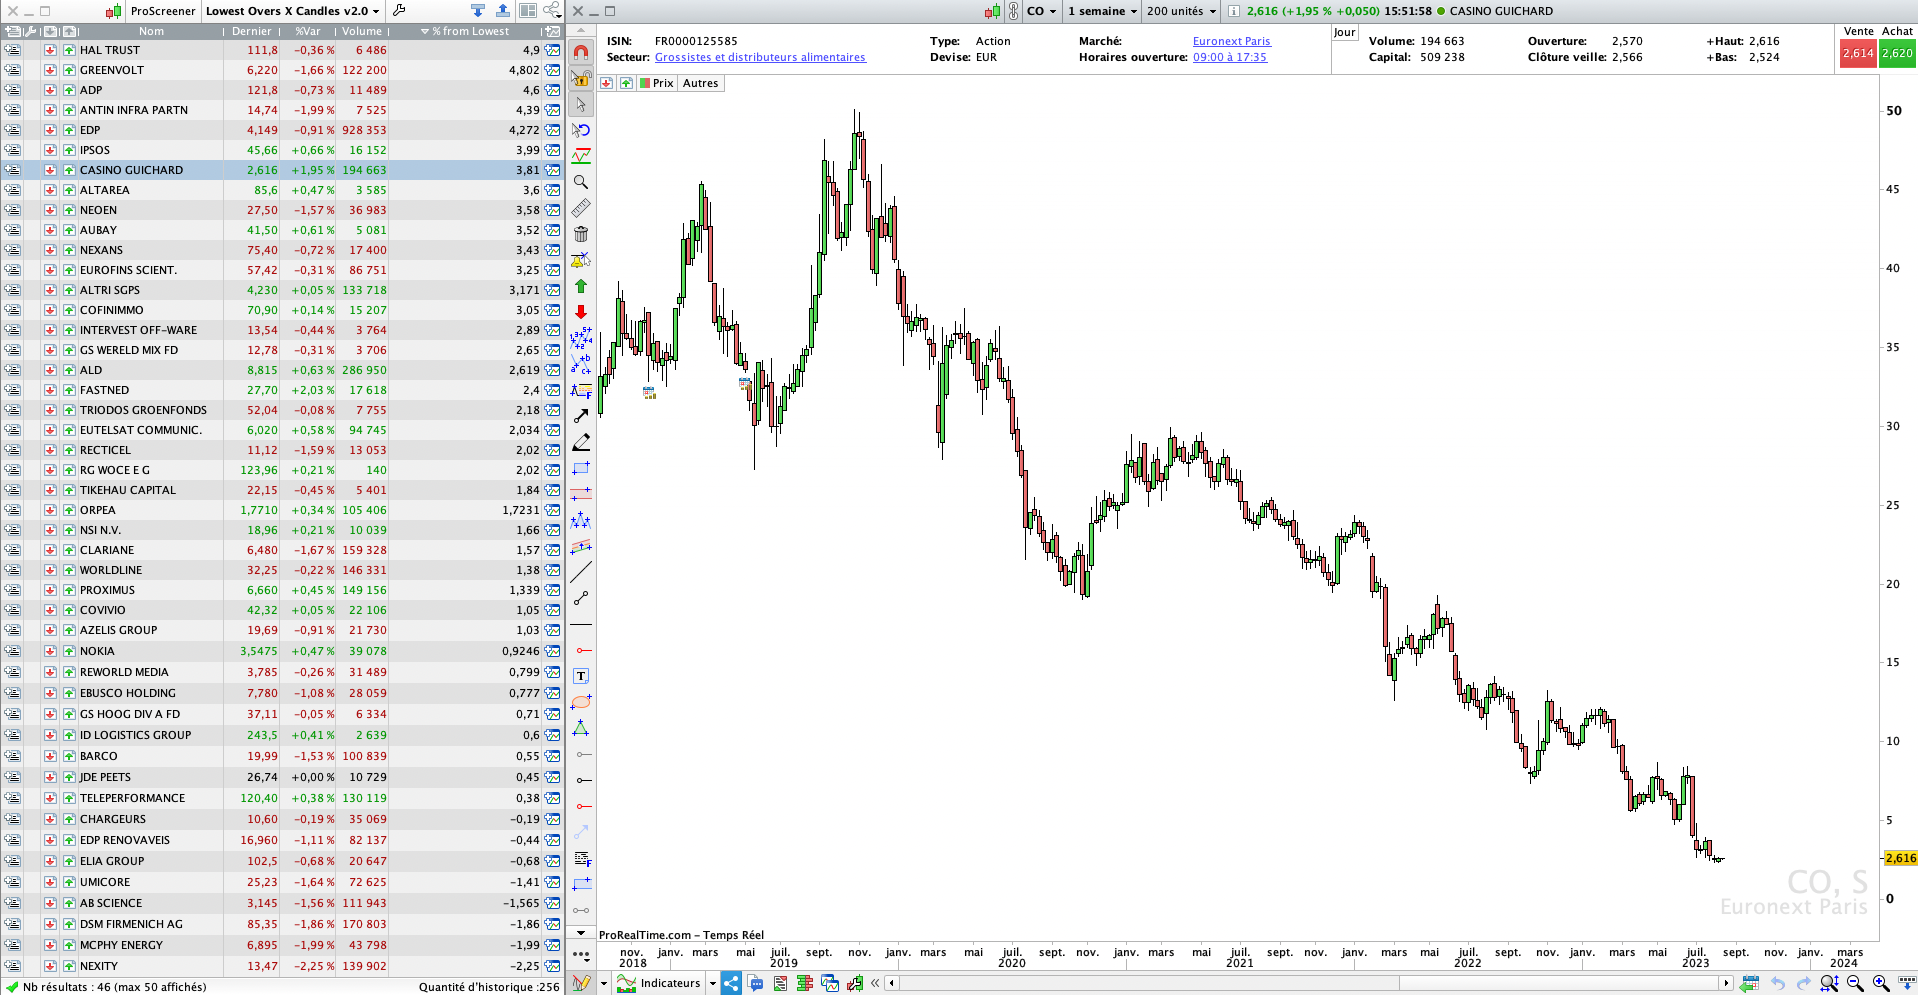The height and width of the screenshot is (995, 1918).
Task: Open the dropdown arrow next to the chart style icon
Action: coord(604,984)
